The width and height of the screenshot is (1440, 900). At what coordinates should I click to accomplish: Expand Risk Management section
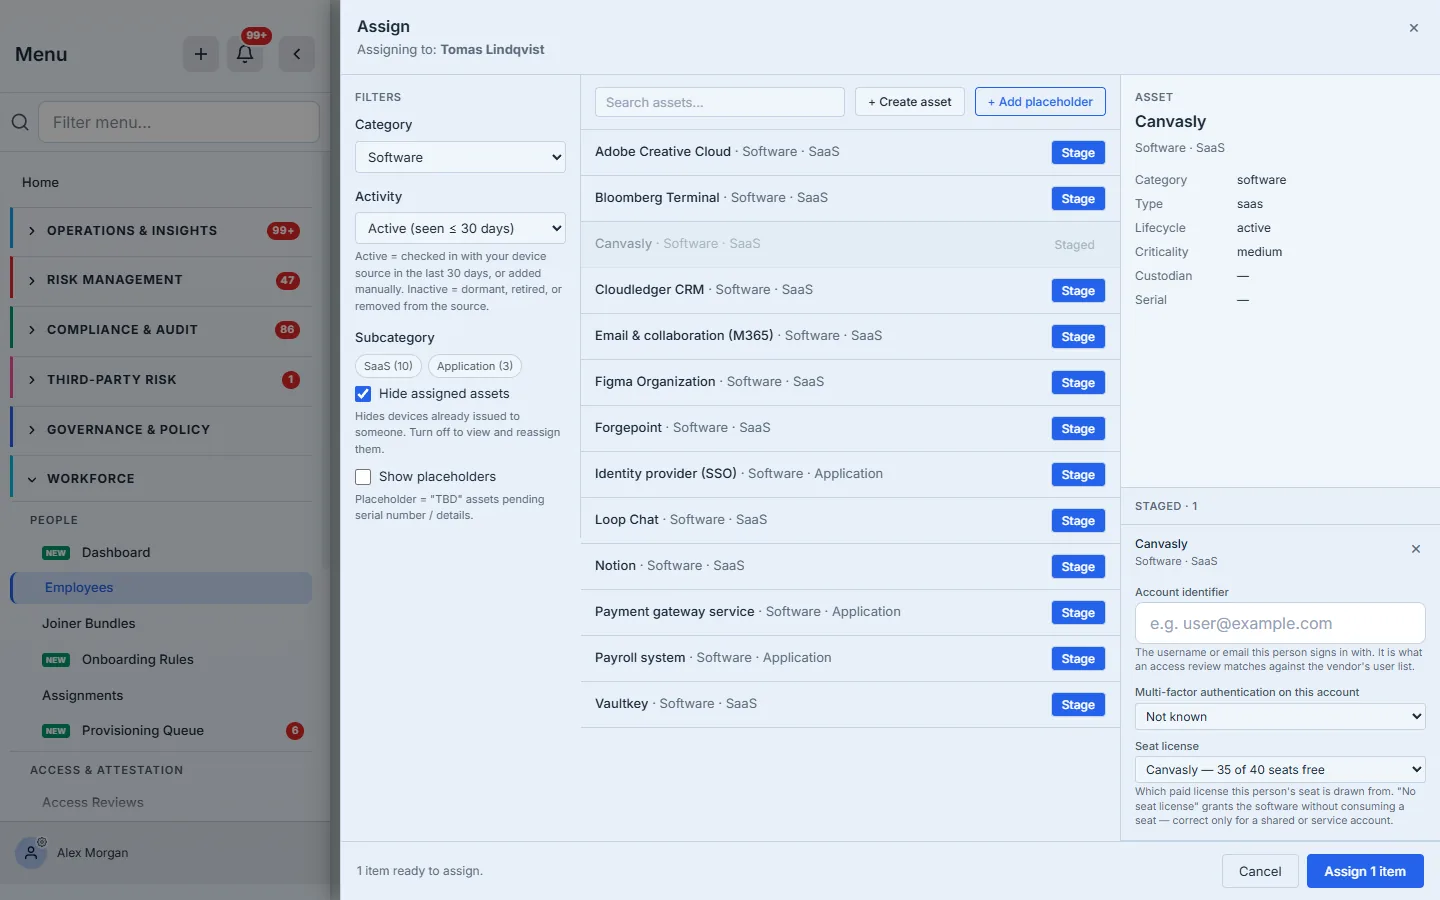pyautogui.click(x=161, y=280)
